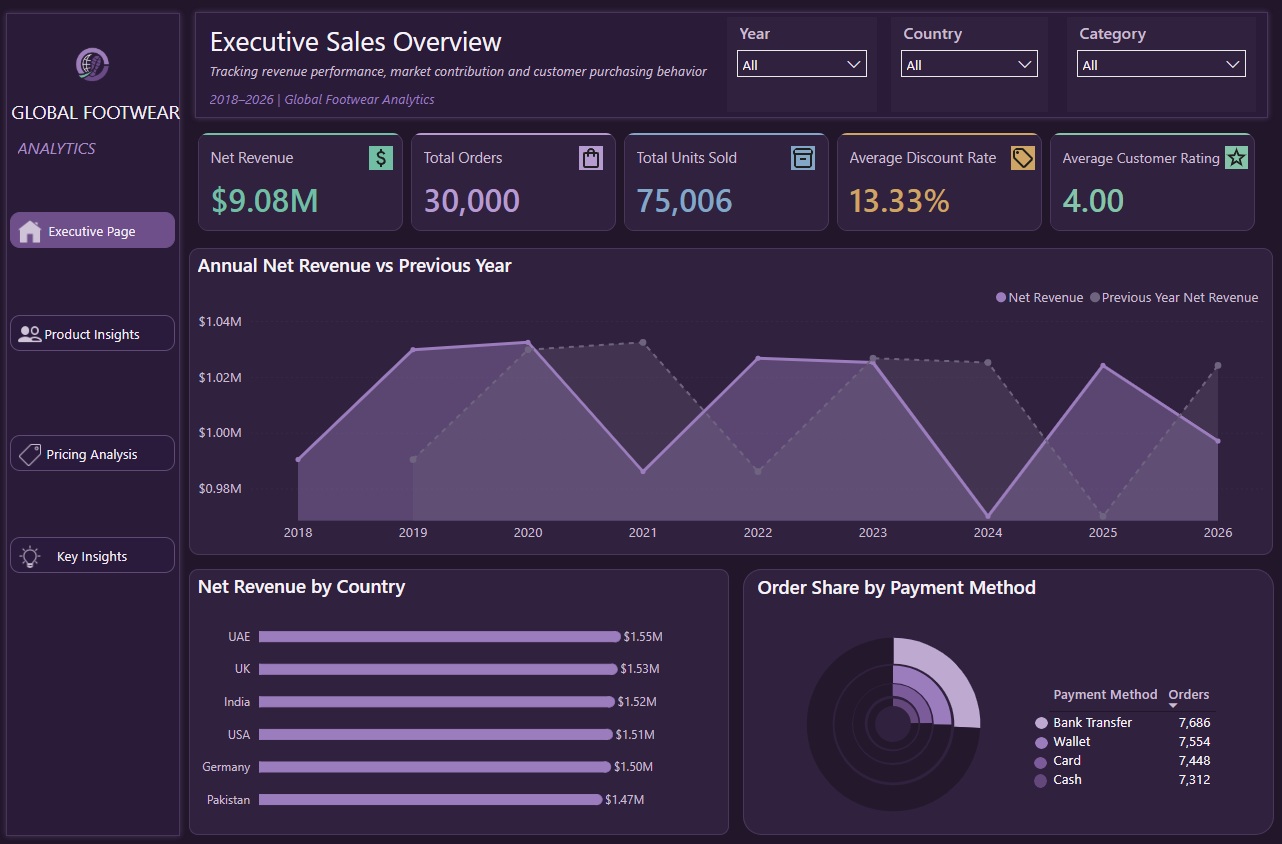This screenshot has width=1282, height=844.
Task: Click the outermost radial chart segment
Action: (x=944, y=673)
